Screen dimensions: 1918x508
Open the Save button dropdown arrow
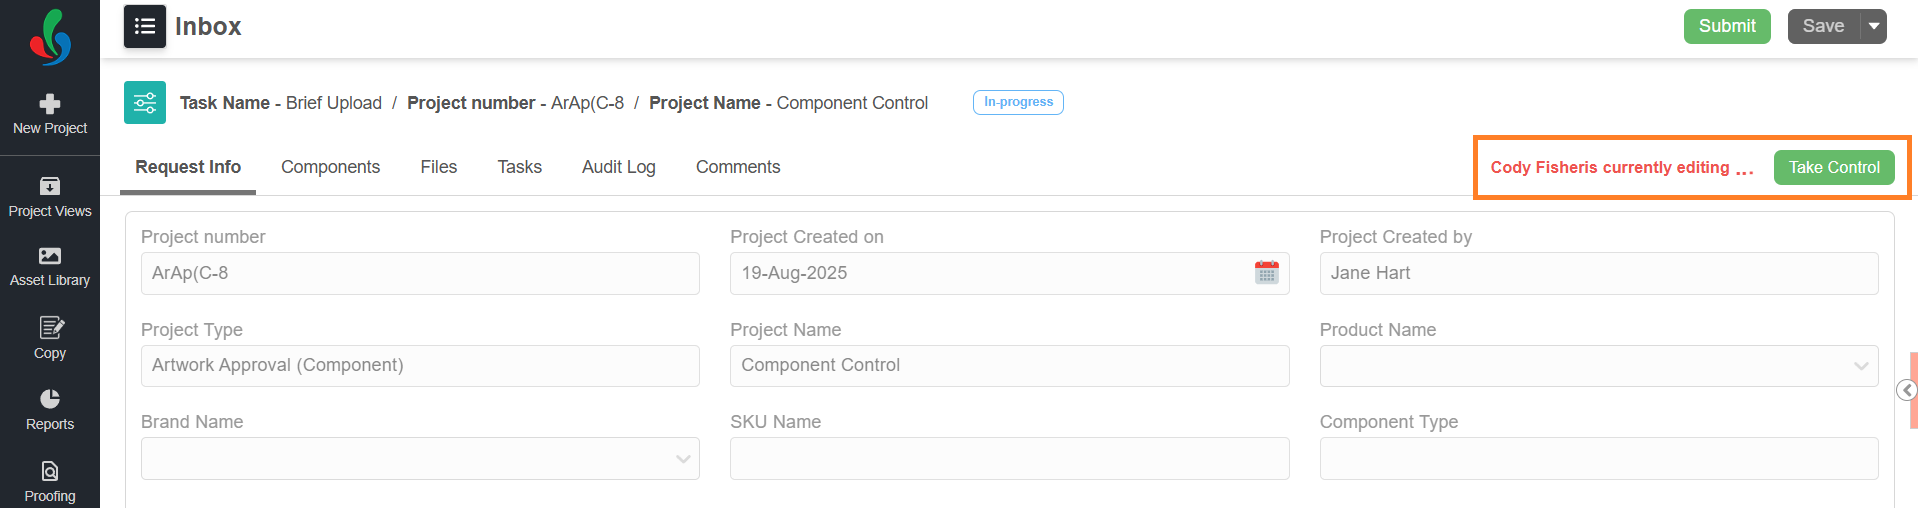[x=1874, y=26]
